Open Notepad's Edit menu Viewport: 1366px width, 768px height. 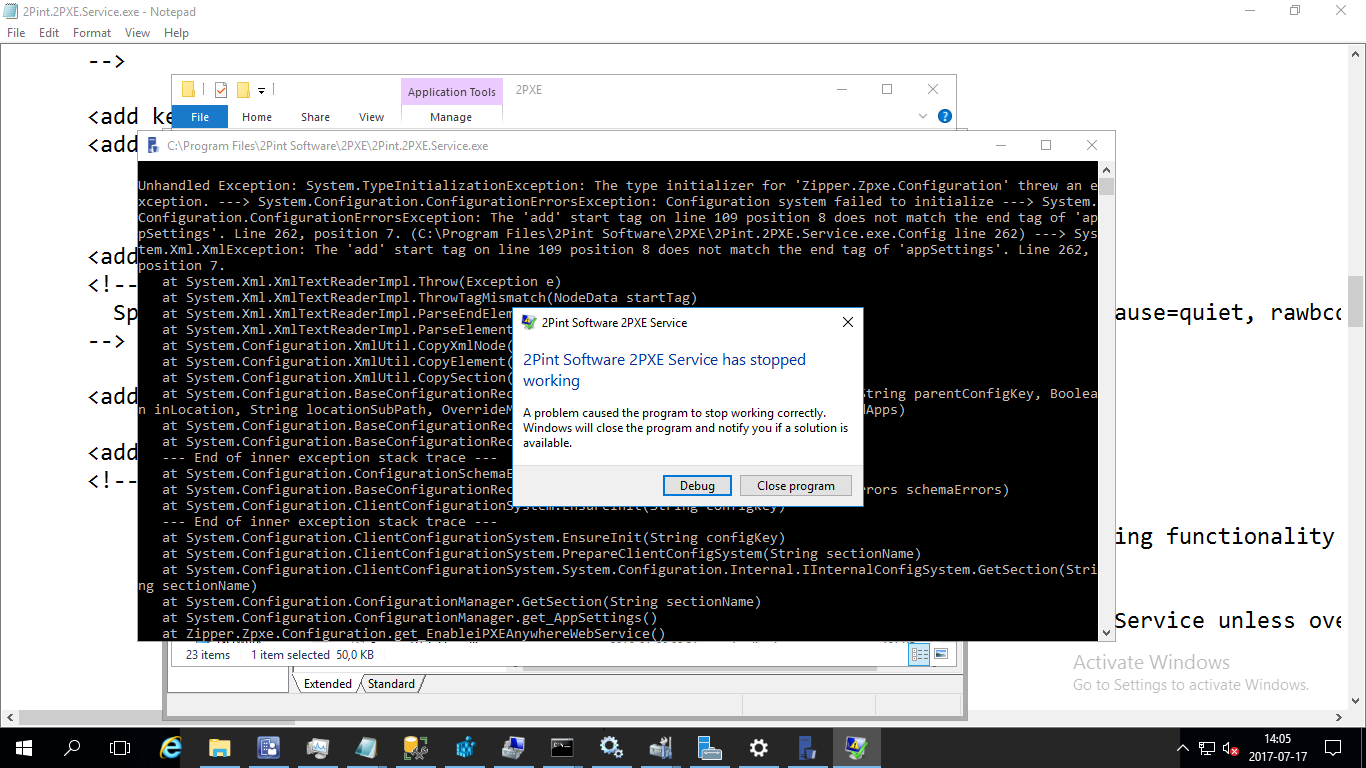(49, 33)
